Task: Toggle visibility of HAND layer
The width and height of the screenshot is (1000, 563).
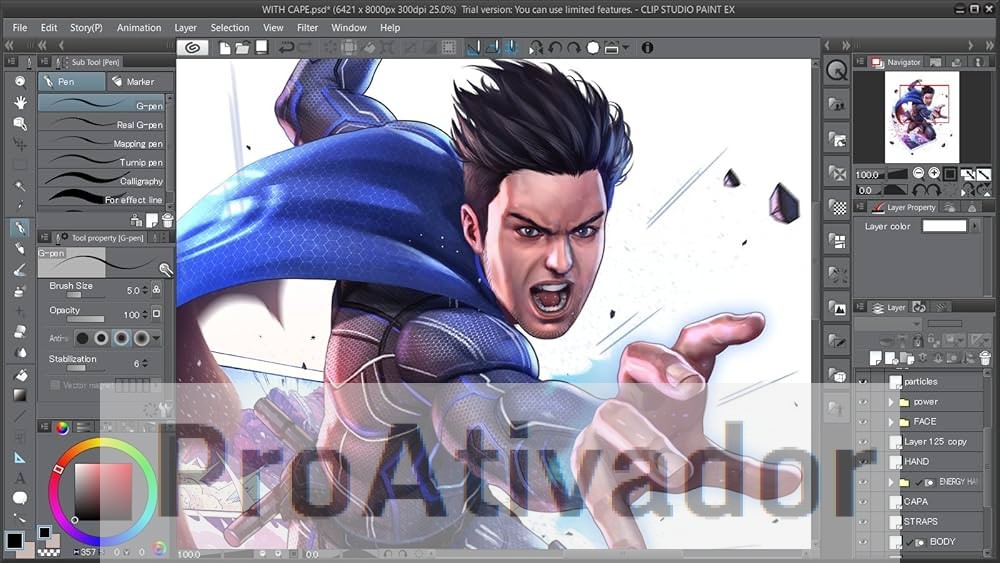Action: click(x=863, y=461)
